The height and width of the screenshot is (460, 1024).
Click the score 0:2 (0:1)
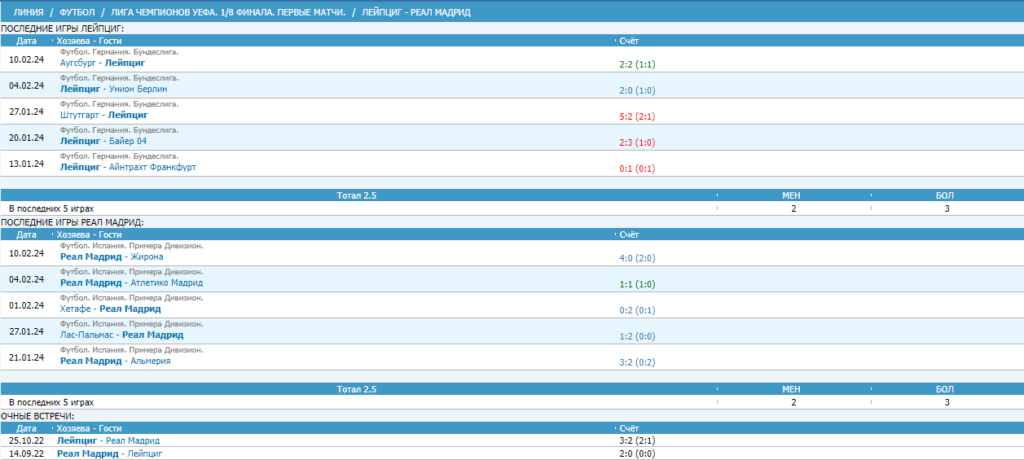tap(637, 310)
